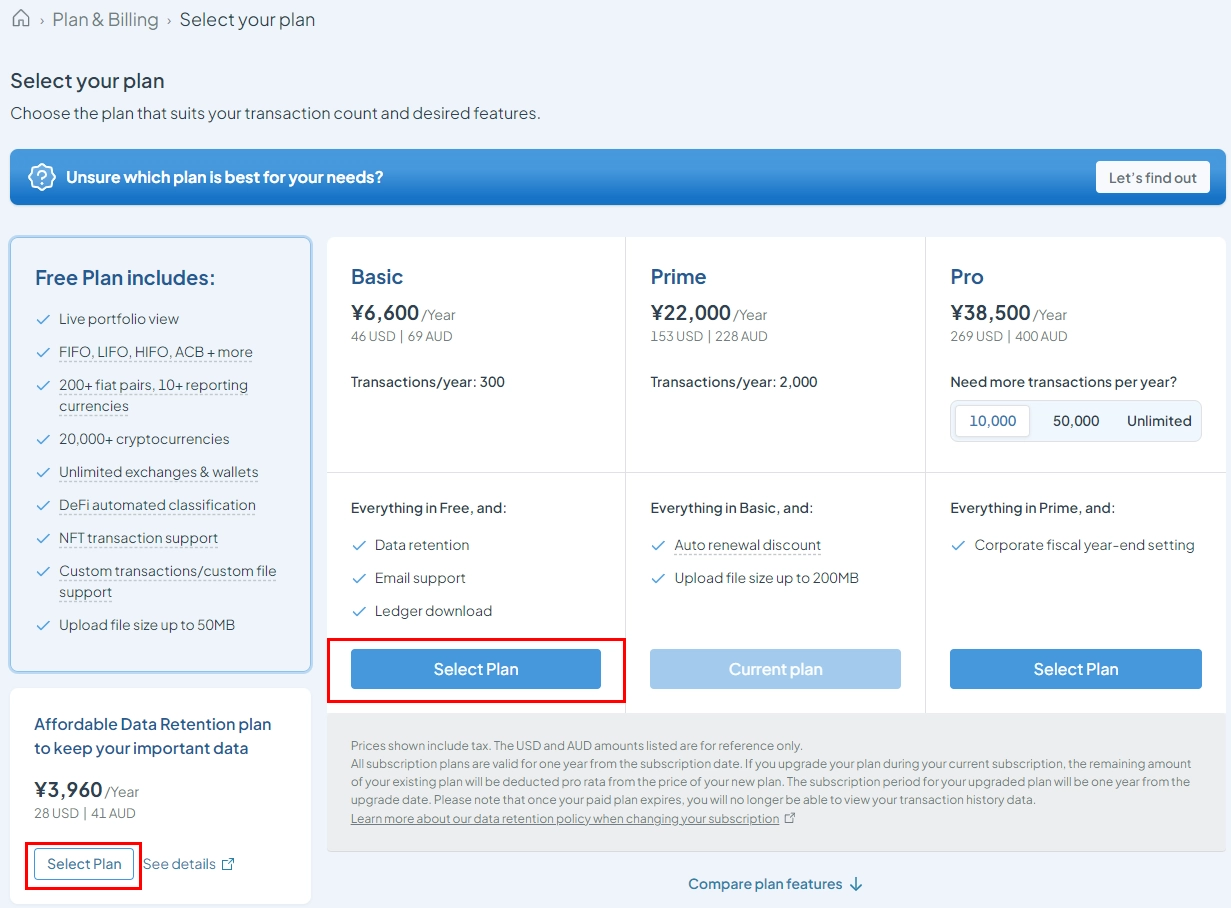Click the Email support feature text
Screen dimensions: 1231x908
(x=420, y=578)
